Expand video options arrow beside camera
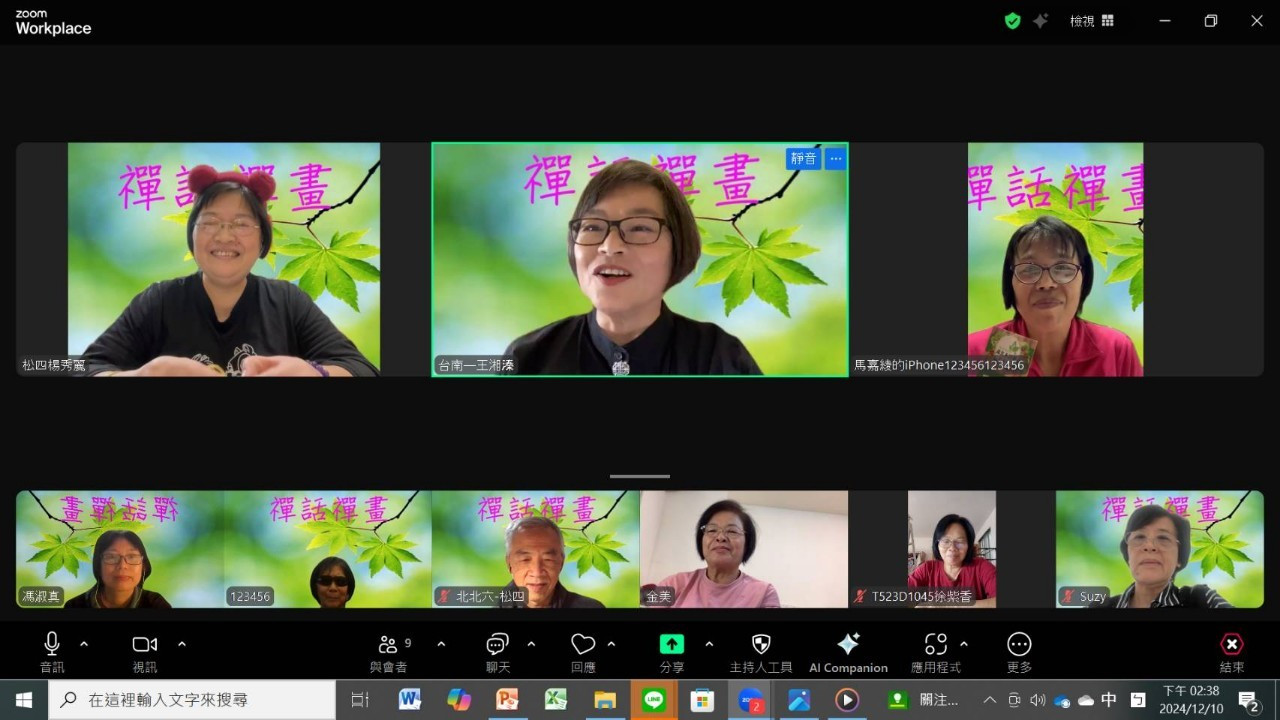Screen dimensions: 1280x720 [182, 644]
